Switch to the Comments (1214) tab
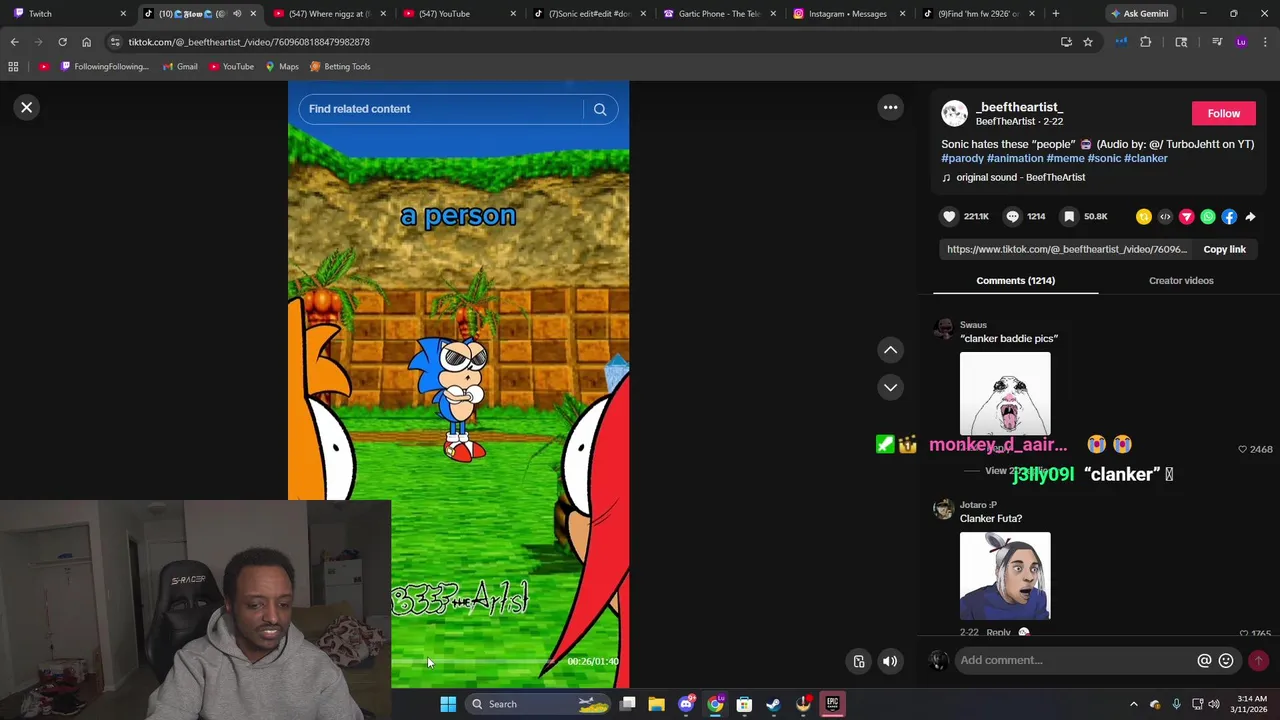1280x720 pixels. pyautogui.click(x=1015, y=281)
